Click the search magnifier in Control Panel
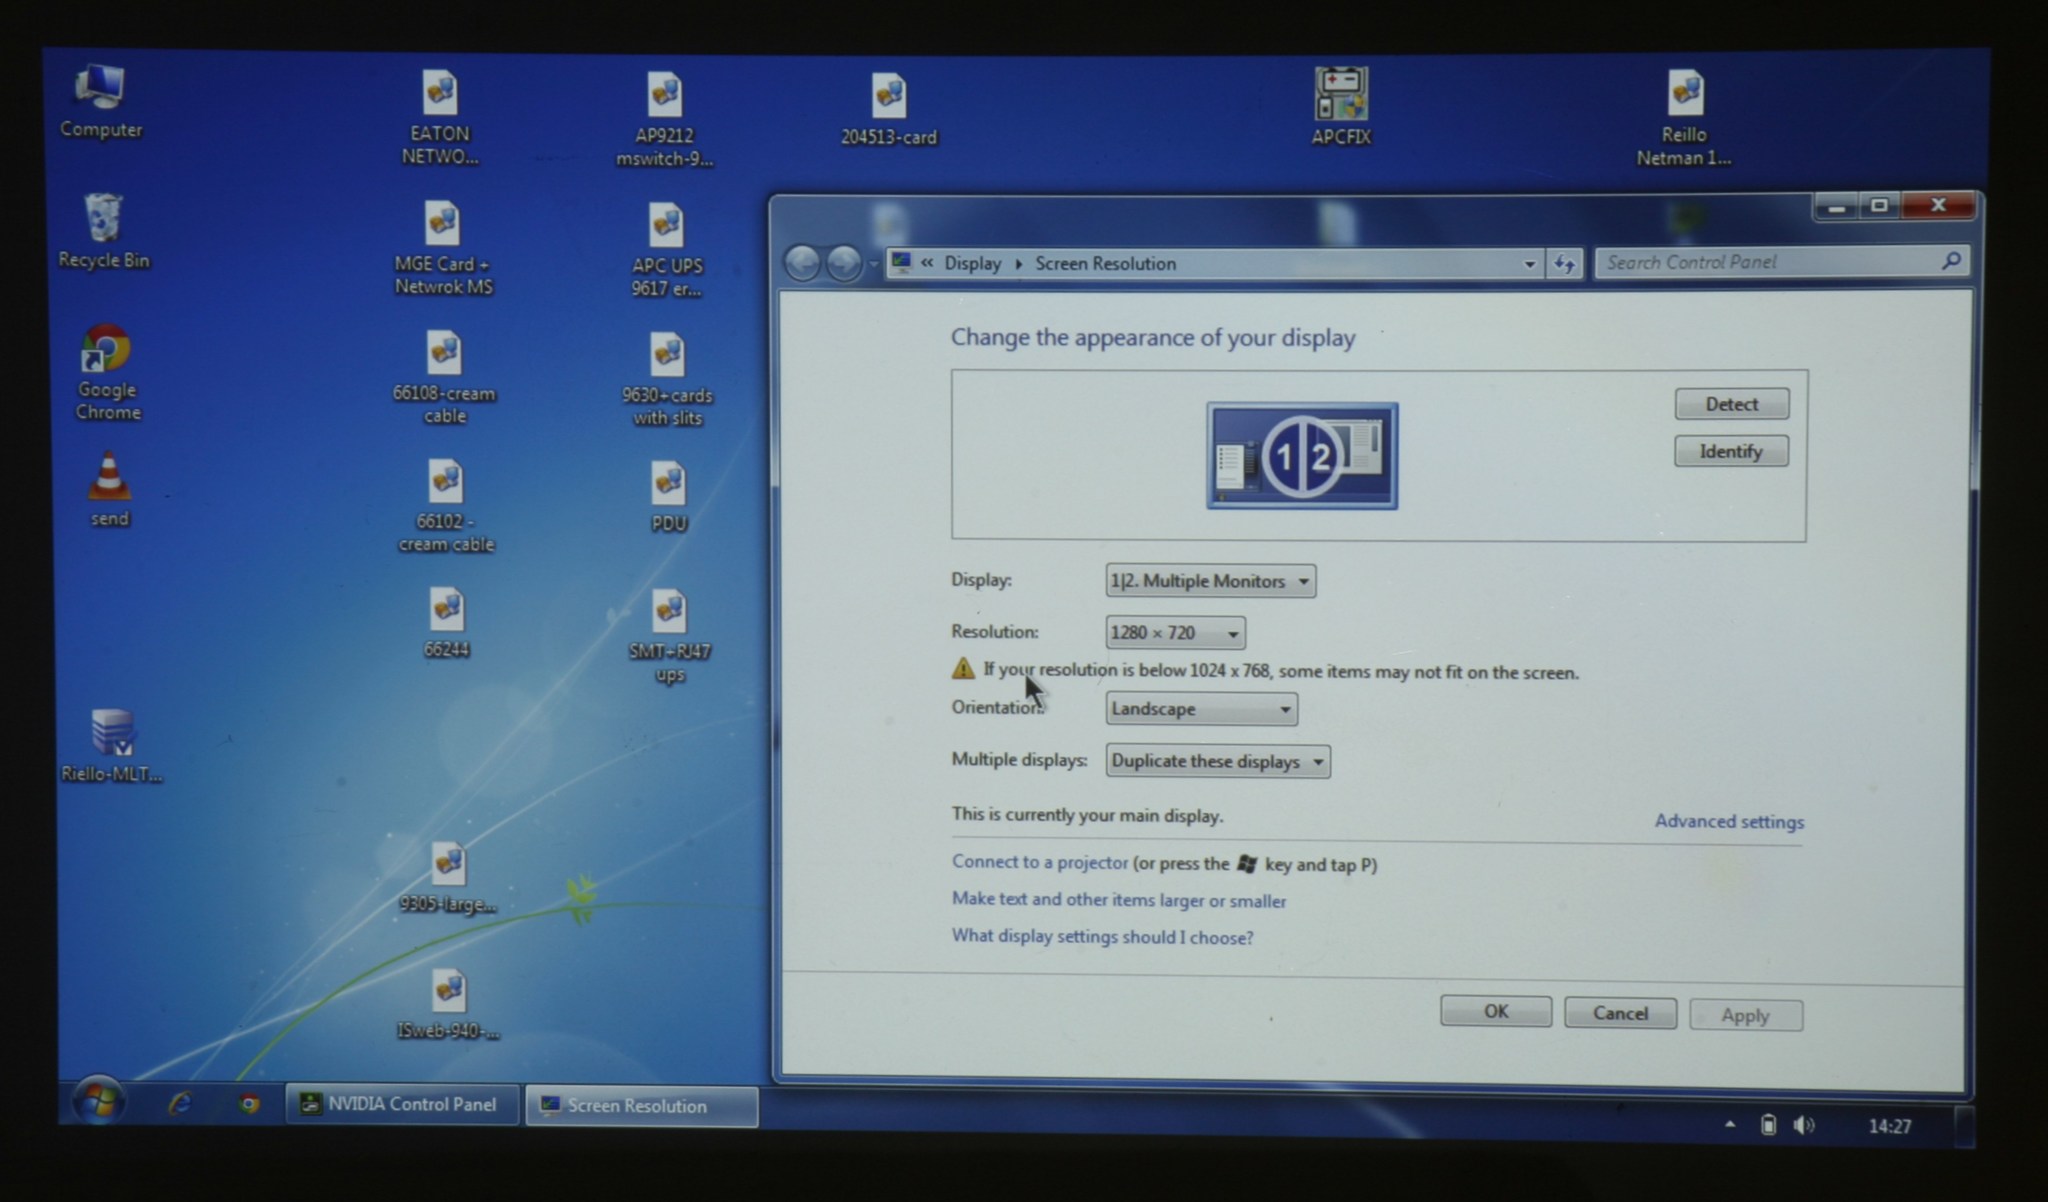This screenshot has width=2048, height=1202. pyautogui.click(x=1950, y=261)
